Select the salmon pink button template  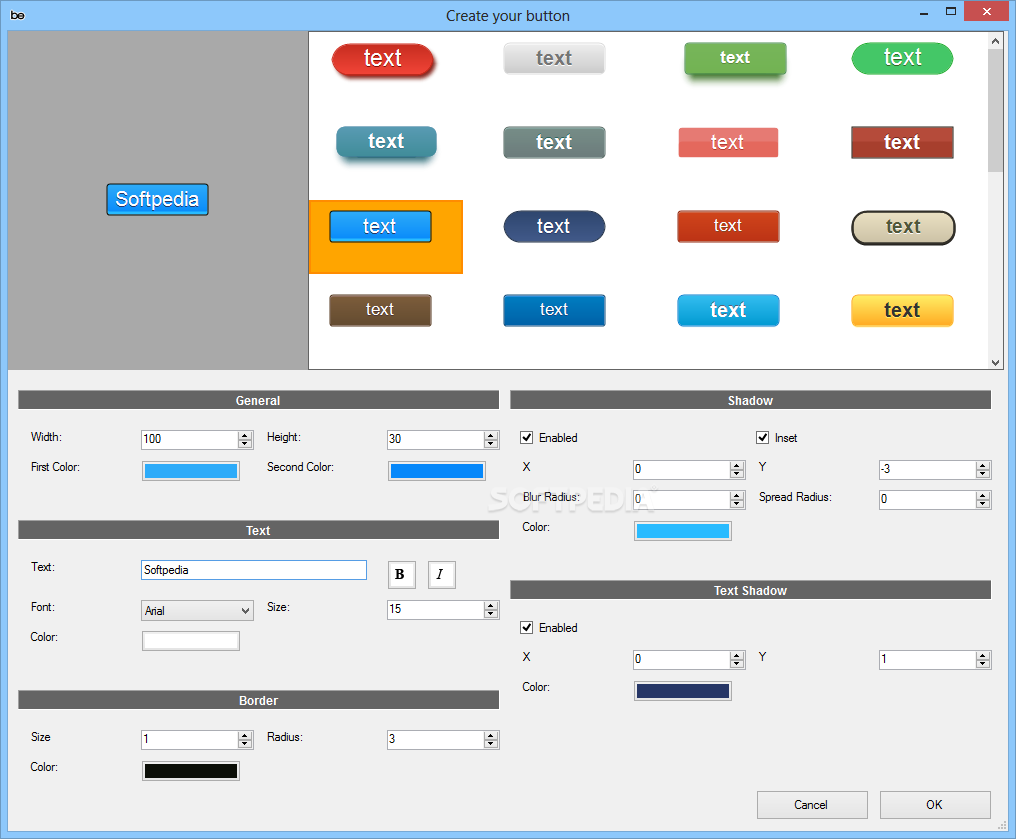point(728,143)
